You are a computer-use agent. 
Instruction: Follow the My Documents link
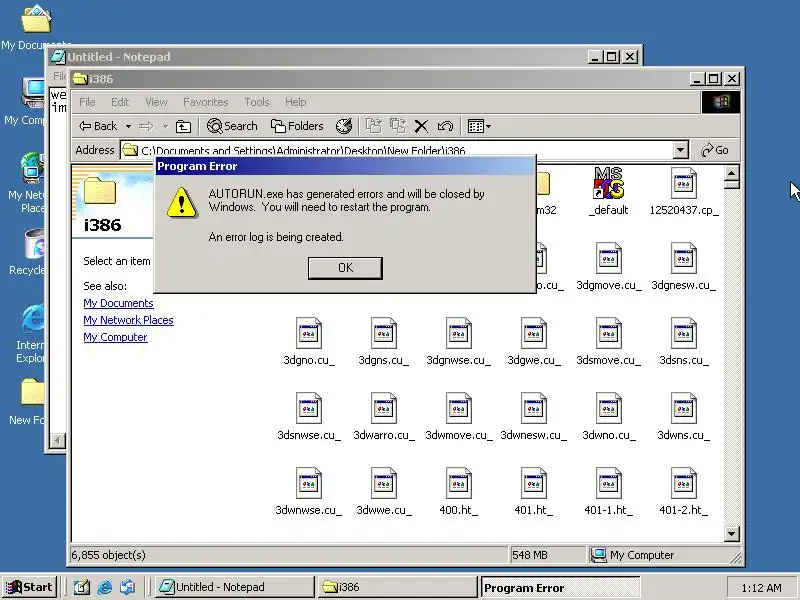coord(118,303)
